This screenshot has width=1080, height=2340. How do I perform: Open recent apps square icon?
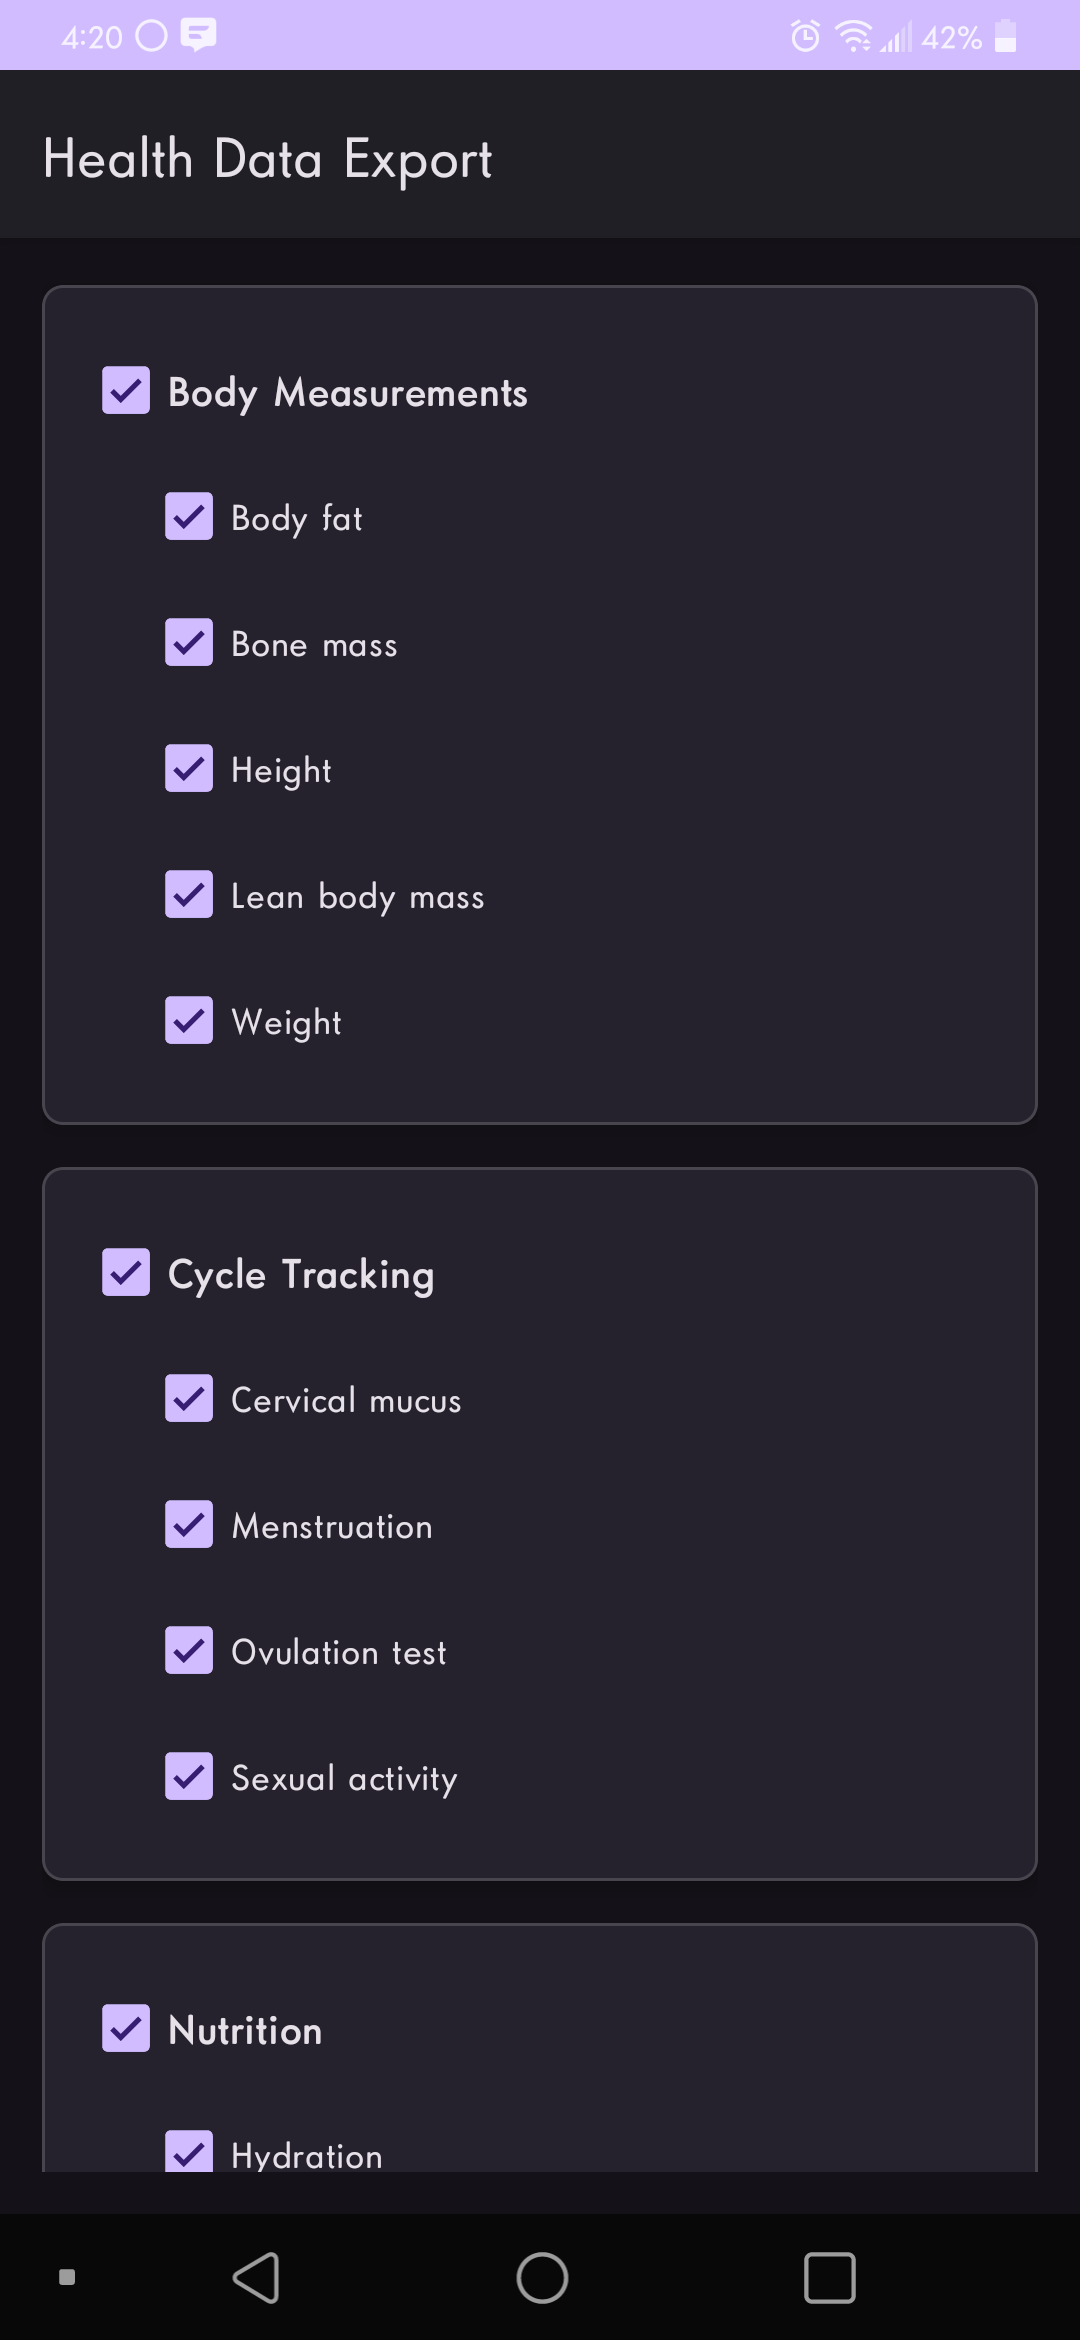pyautogui.click(x=829, y=2278)
